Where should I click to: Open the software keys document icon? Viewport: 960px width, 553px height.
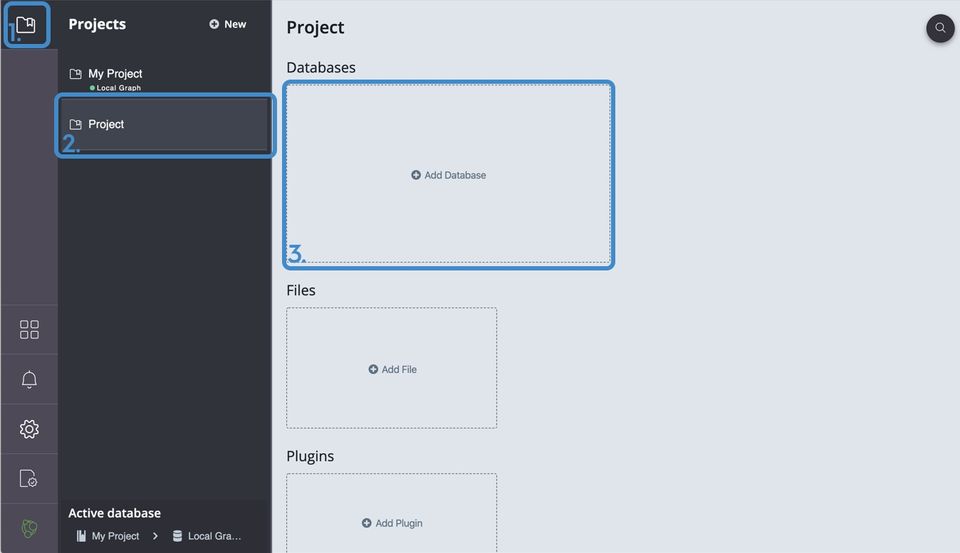click(x=29, y=479)
